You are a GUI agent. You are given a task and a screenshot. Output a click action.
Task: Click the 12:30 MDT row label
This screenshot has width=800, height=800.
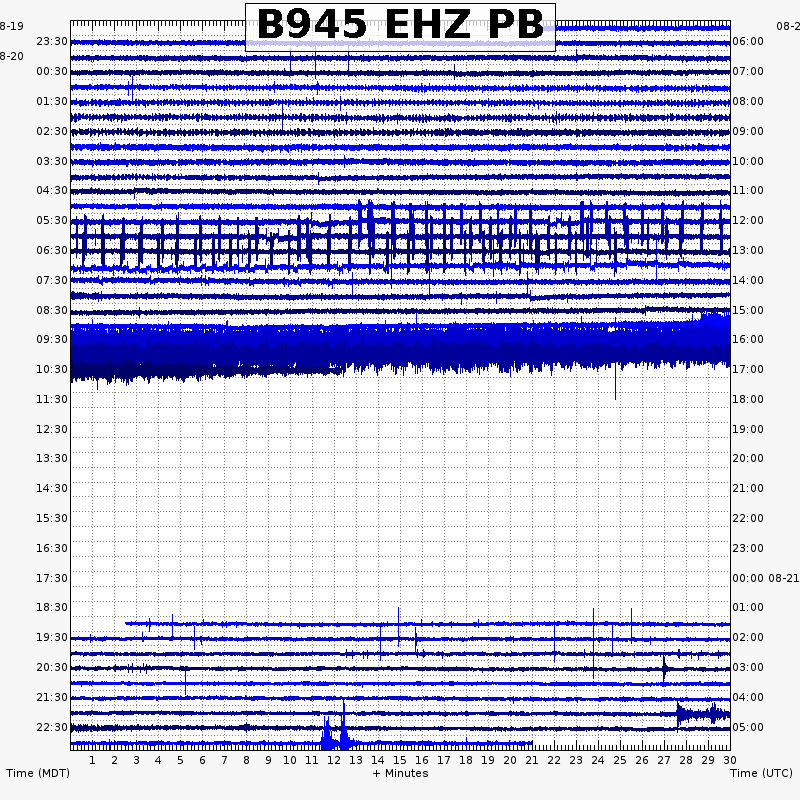coord(52,429)
